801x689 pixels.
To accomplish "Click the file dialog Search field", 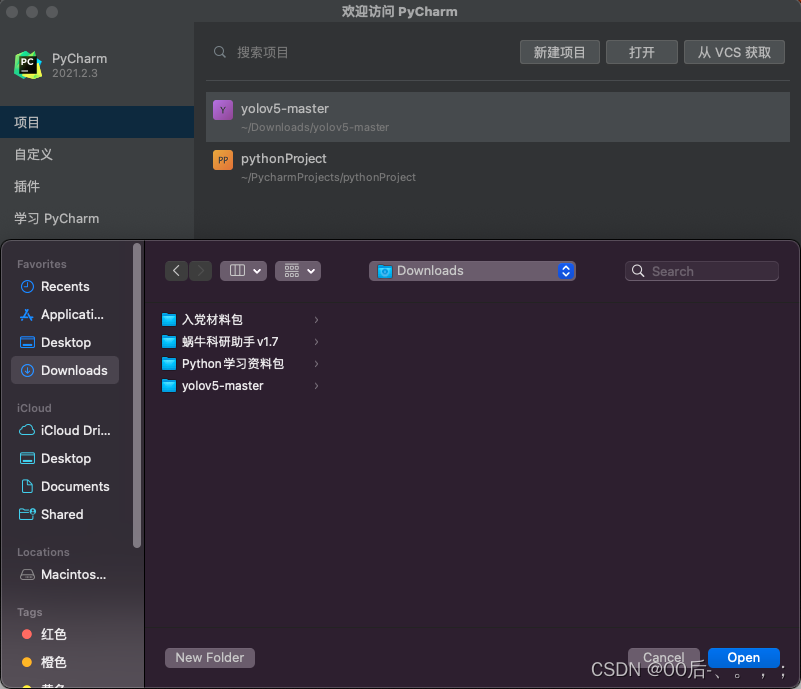I will pyautogui.click(x=701, y=271).
